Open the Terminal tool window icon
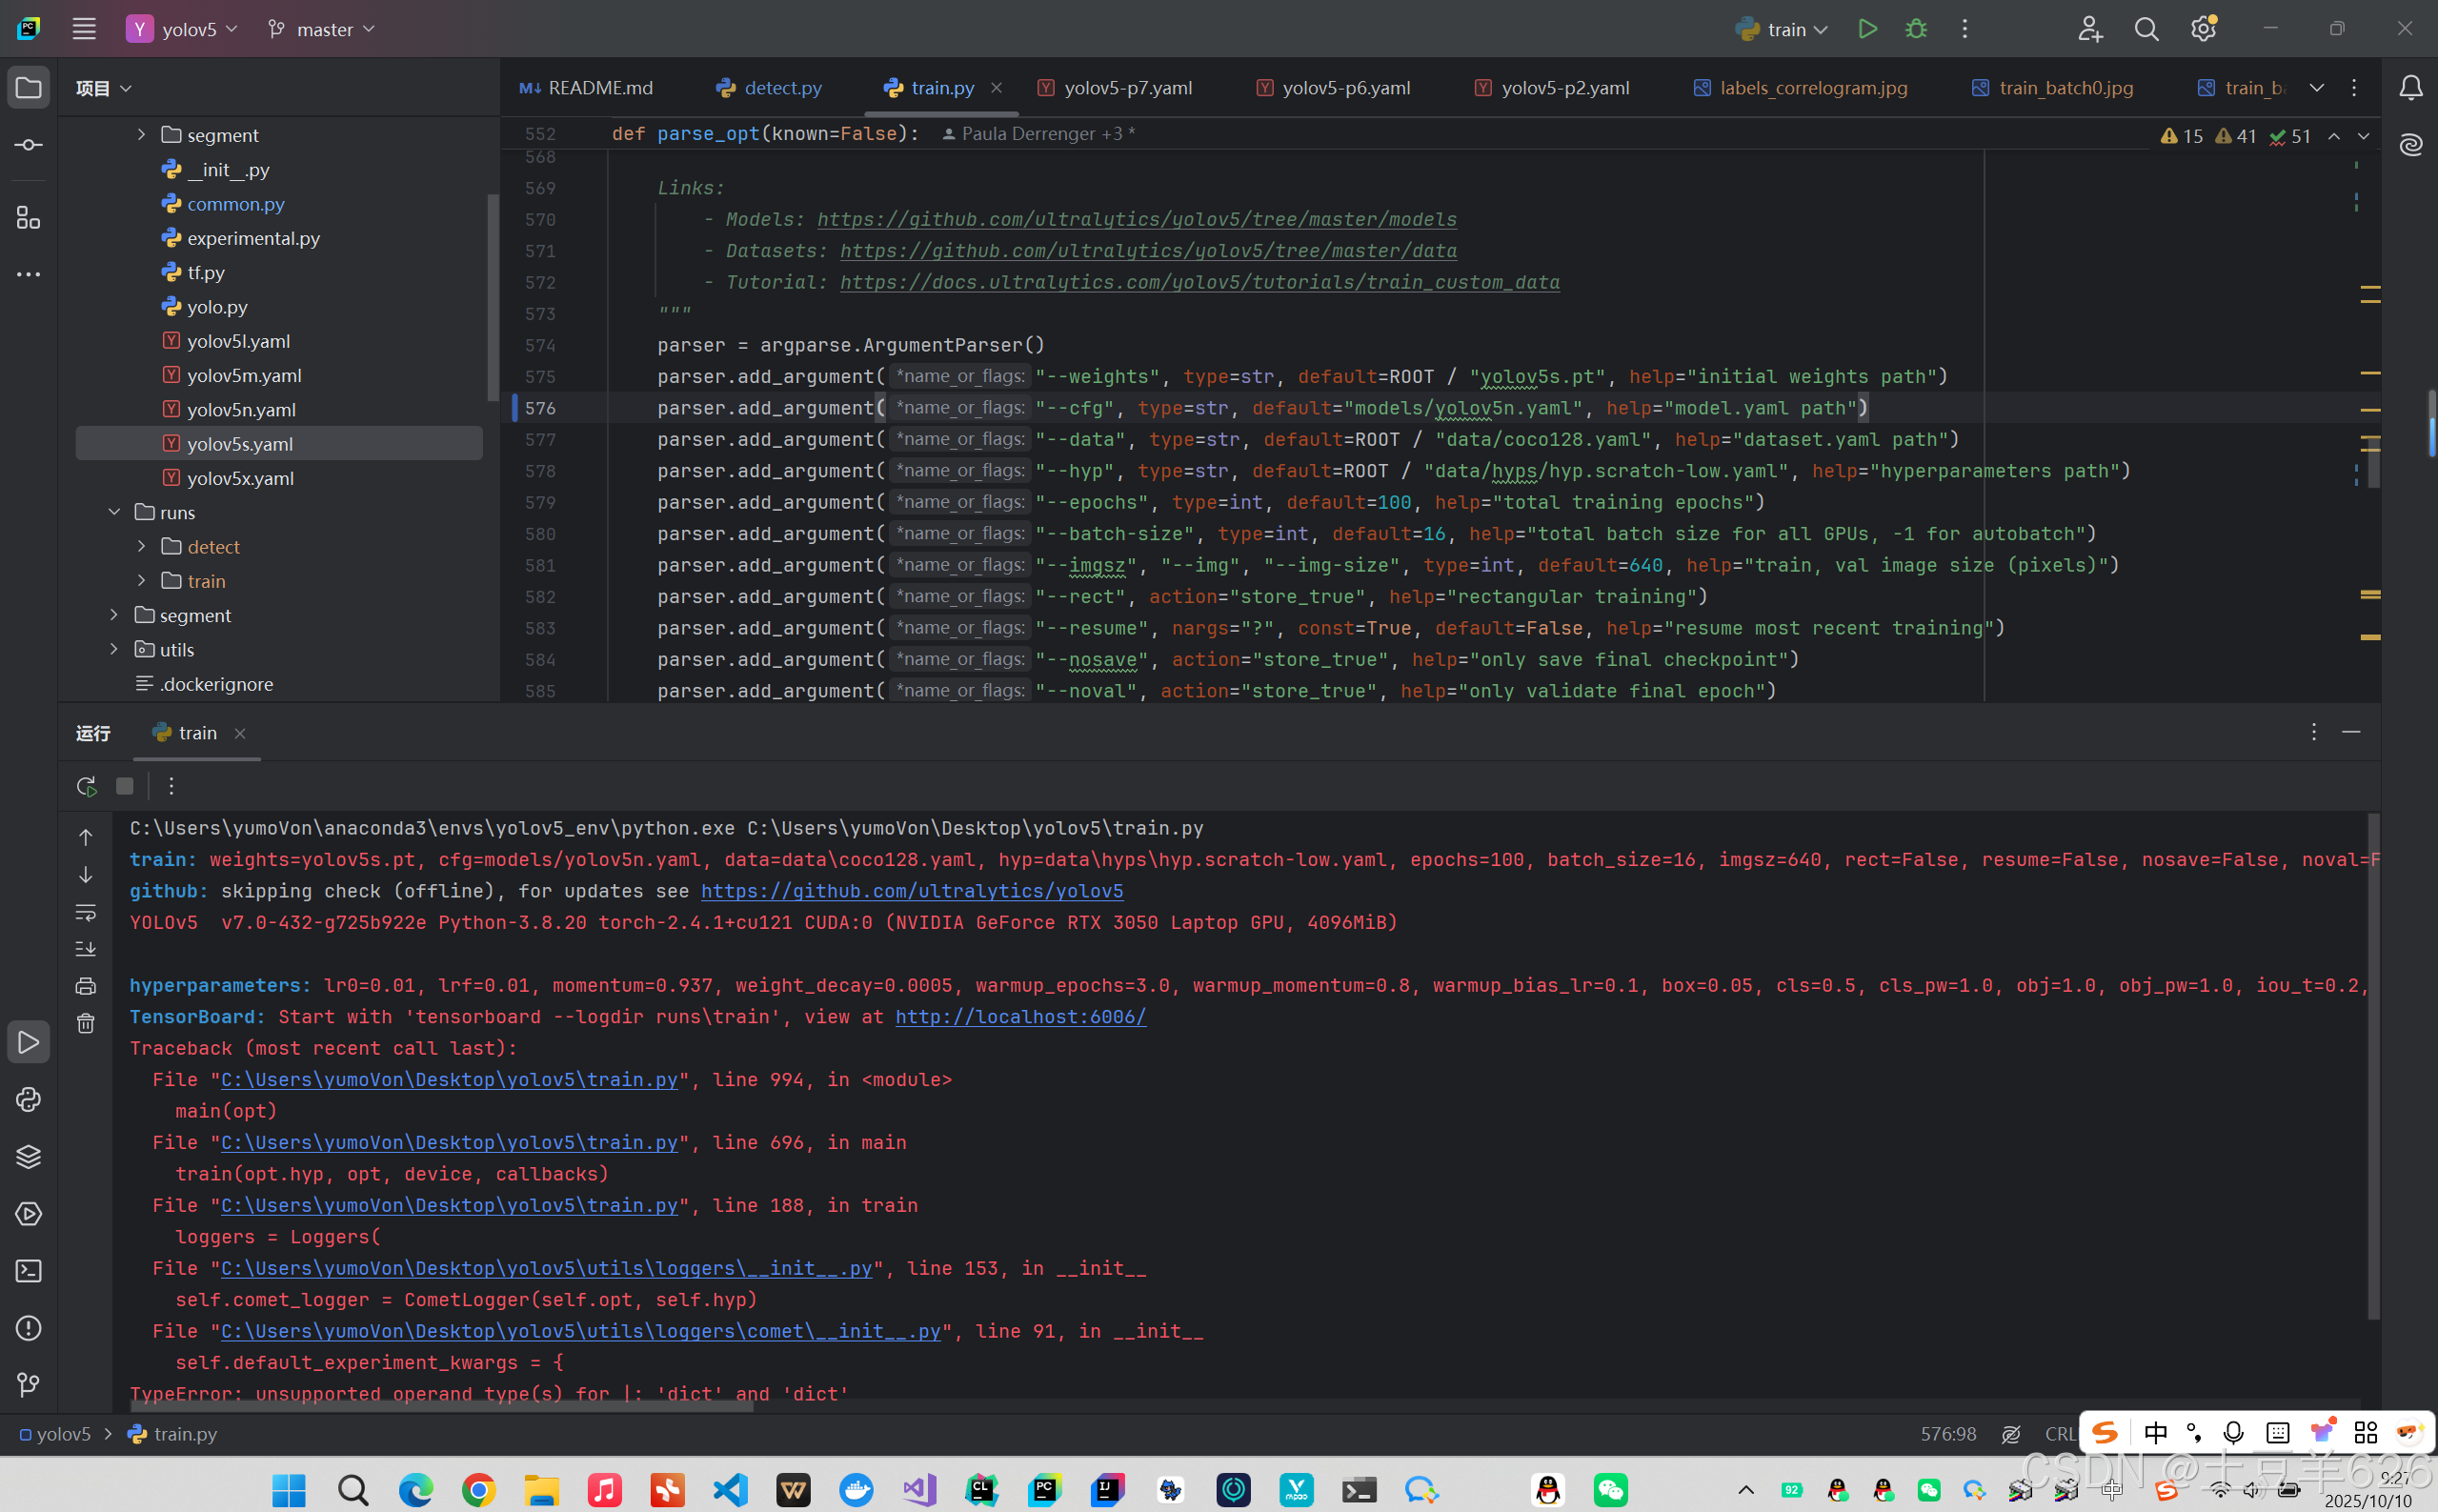Viewport: 2438px width, 1512px height. 27,1270
